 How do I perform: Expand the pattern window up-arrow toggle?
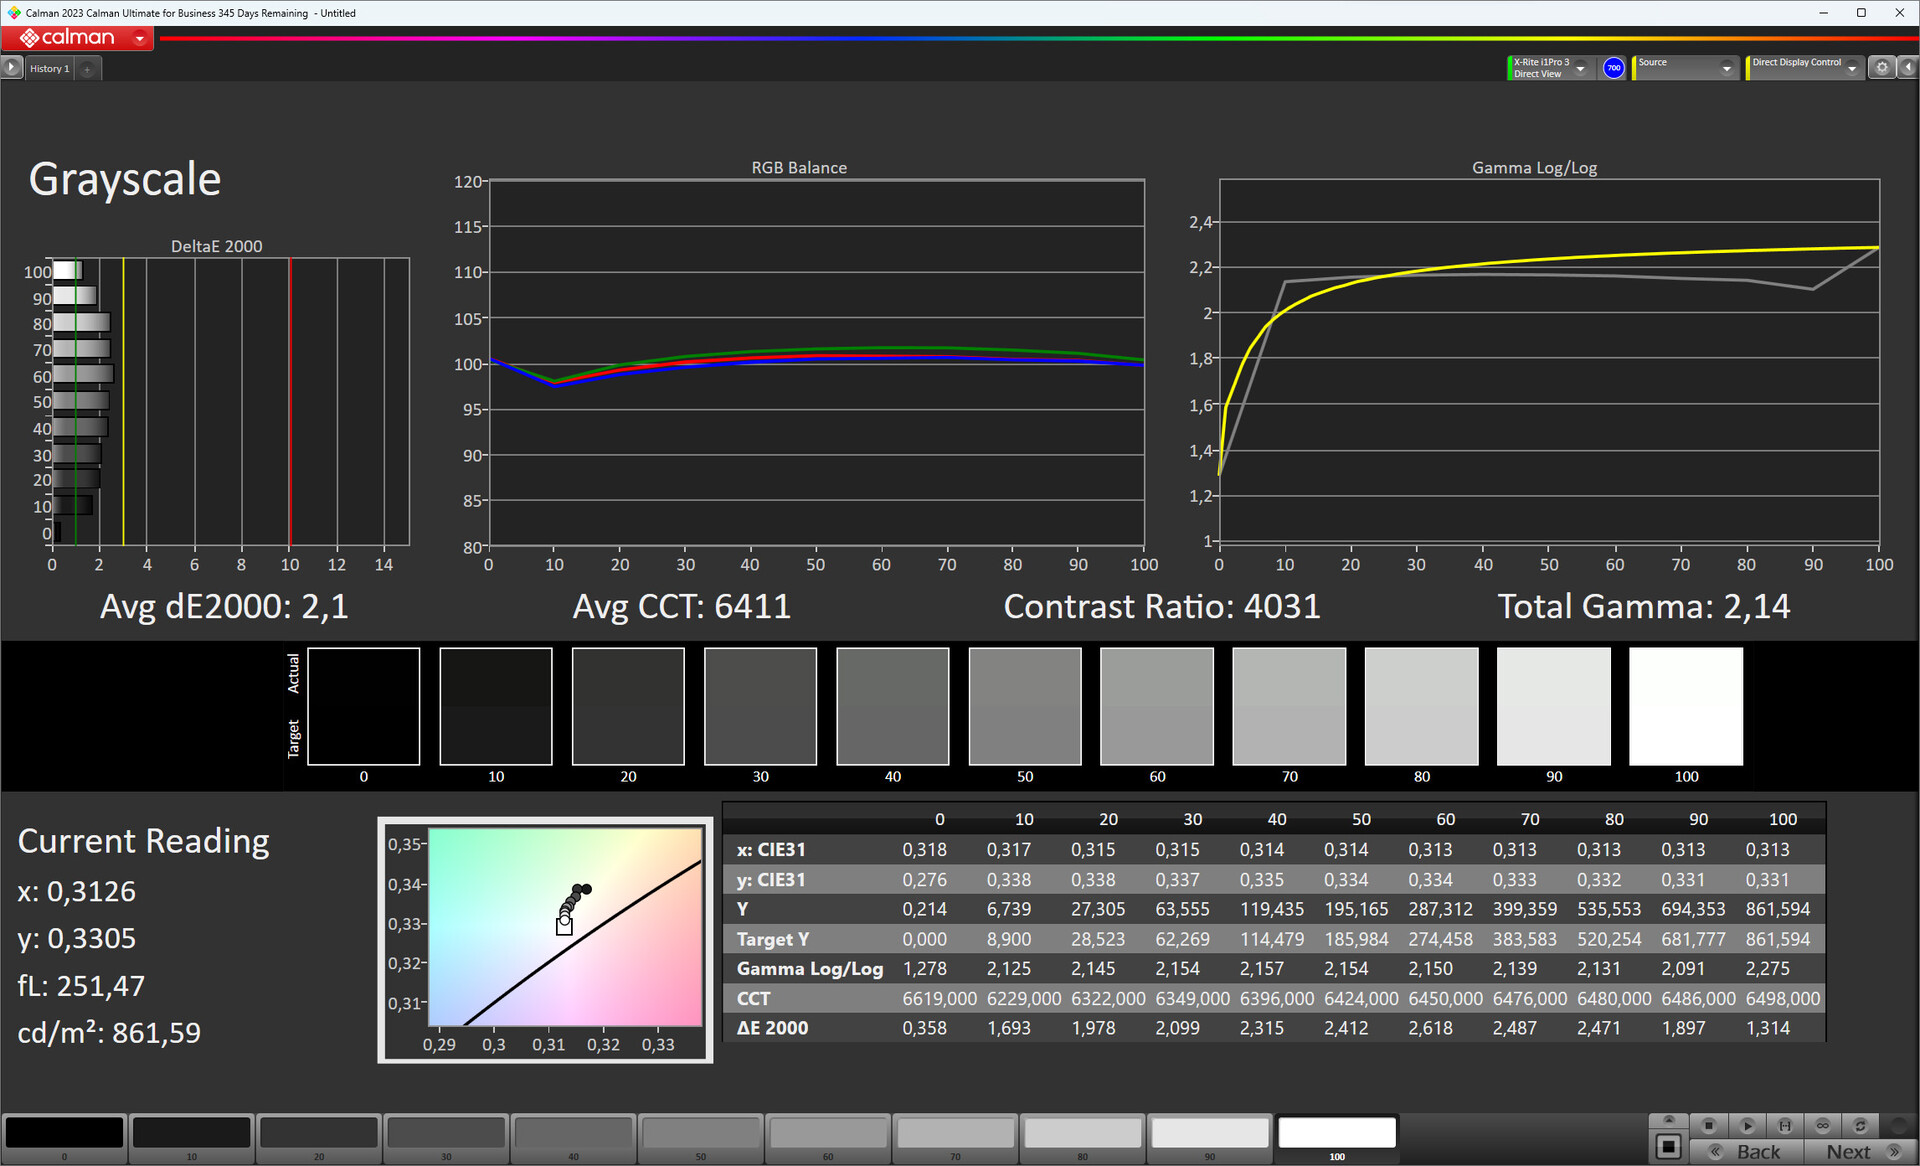pyautogui.click(x=1668, y=1120)
